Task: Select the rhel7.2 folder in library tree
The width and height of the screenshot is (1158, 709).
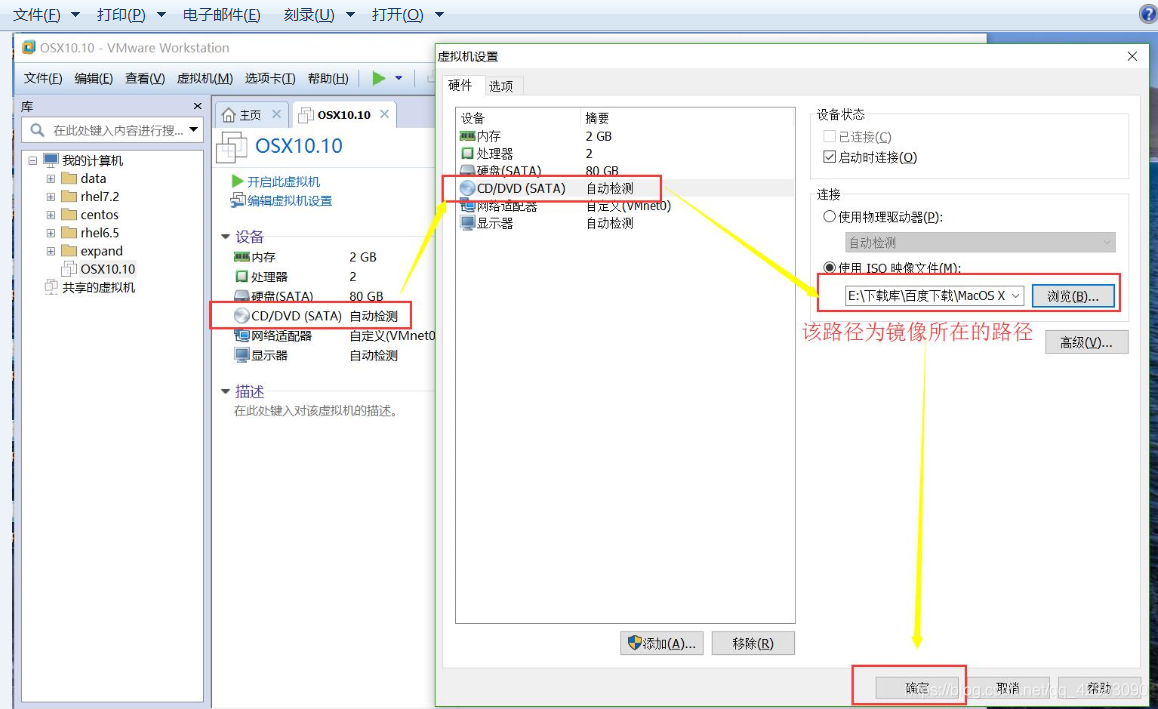Action: [90, 196]
